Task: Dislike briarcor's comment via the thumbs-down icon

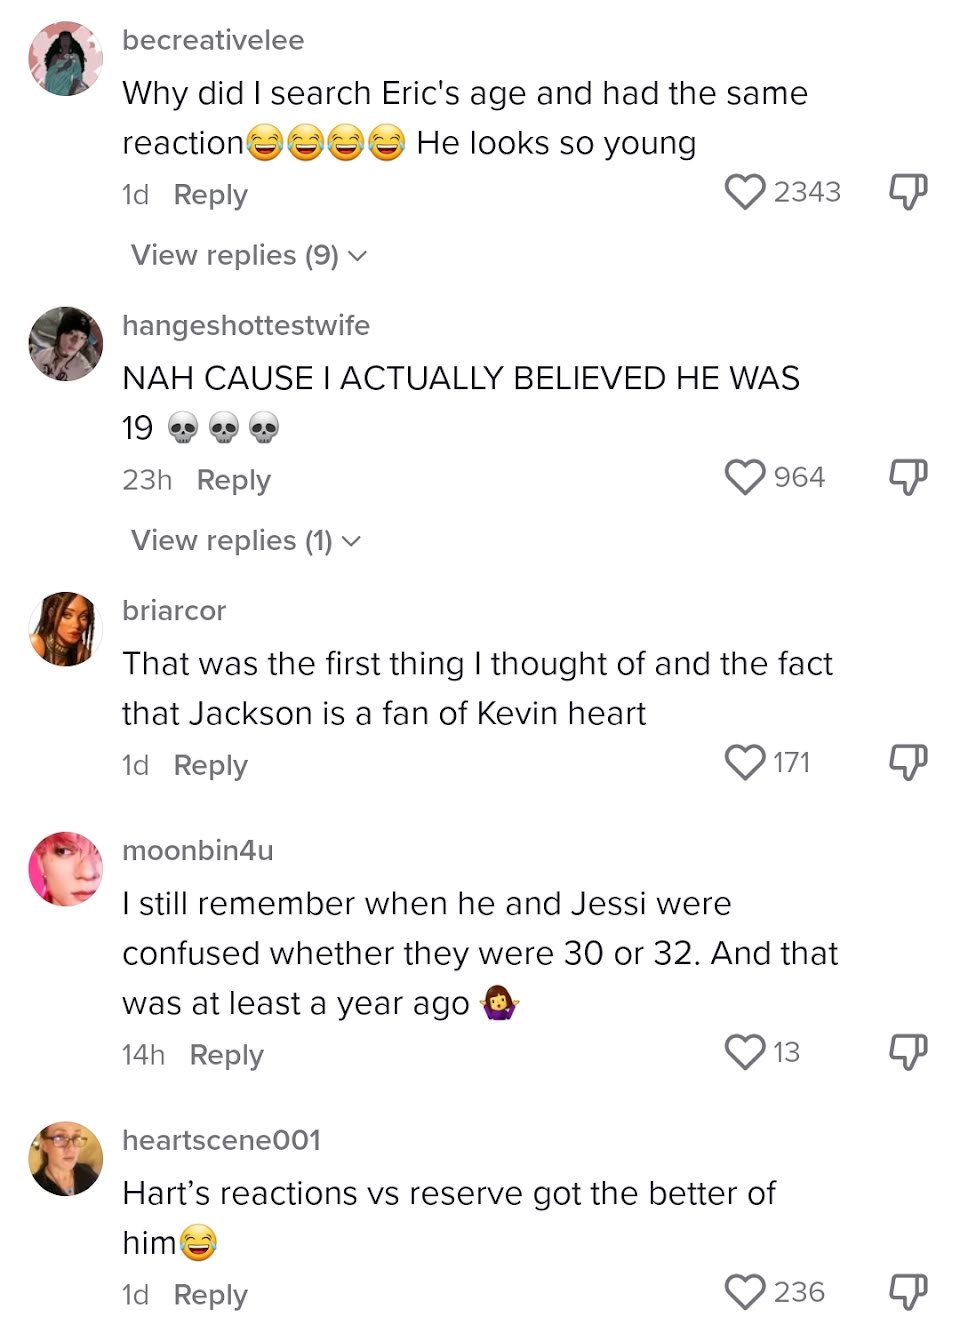Action: click(x=908, y=762)
